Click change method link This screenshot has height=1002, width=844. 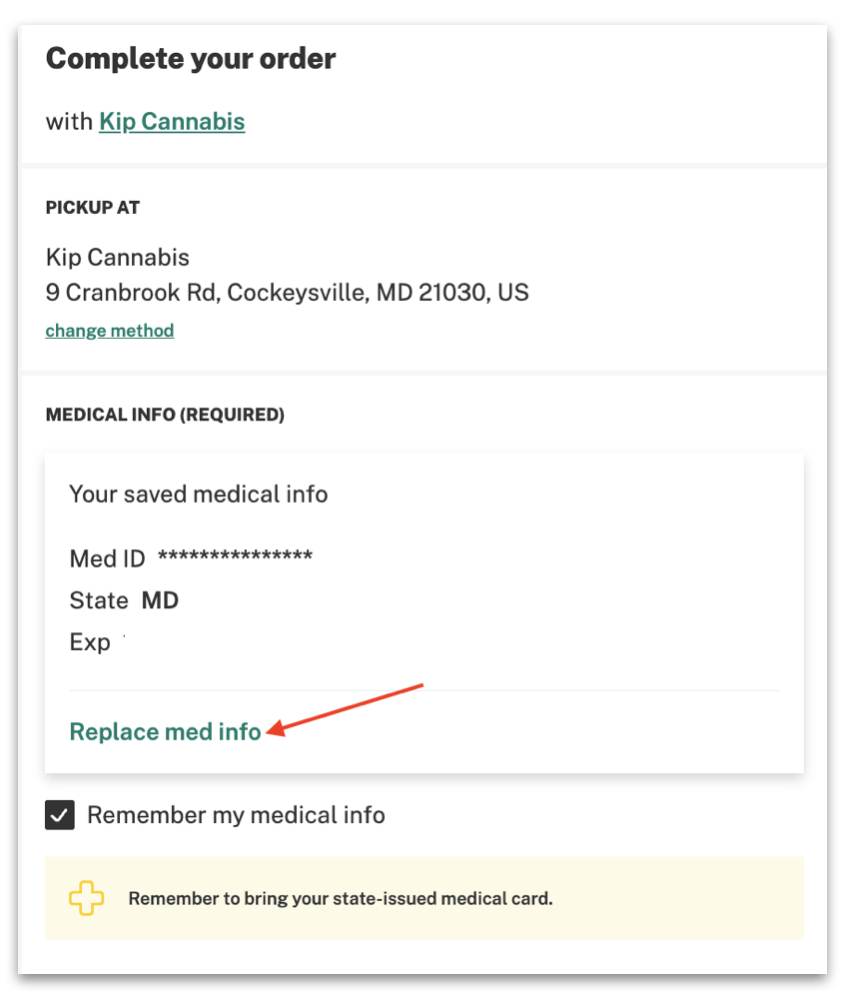[109, 330]
